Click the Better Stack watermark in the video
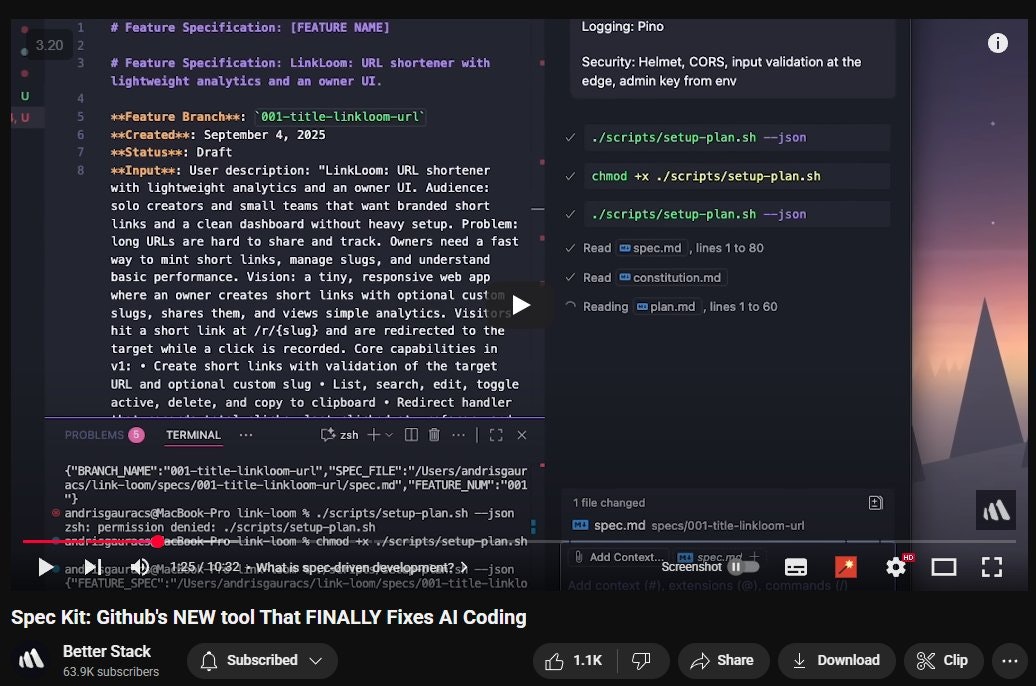The width and height of the screenshot is (1036, 686). point(996,510)
